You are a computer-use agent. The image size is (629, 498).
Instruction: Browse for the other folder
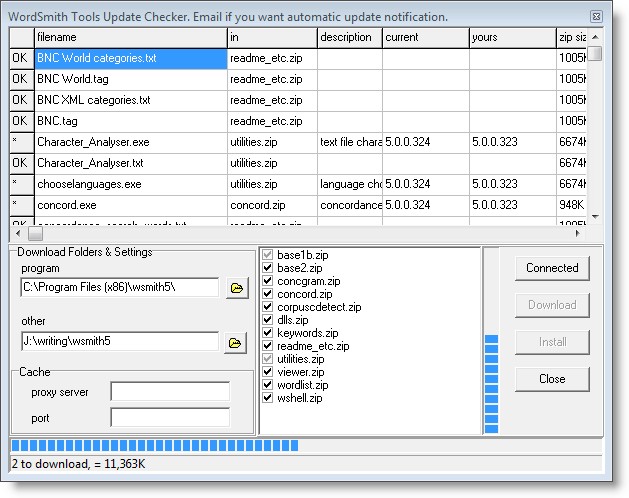point(235,343)
